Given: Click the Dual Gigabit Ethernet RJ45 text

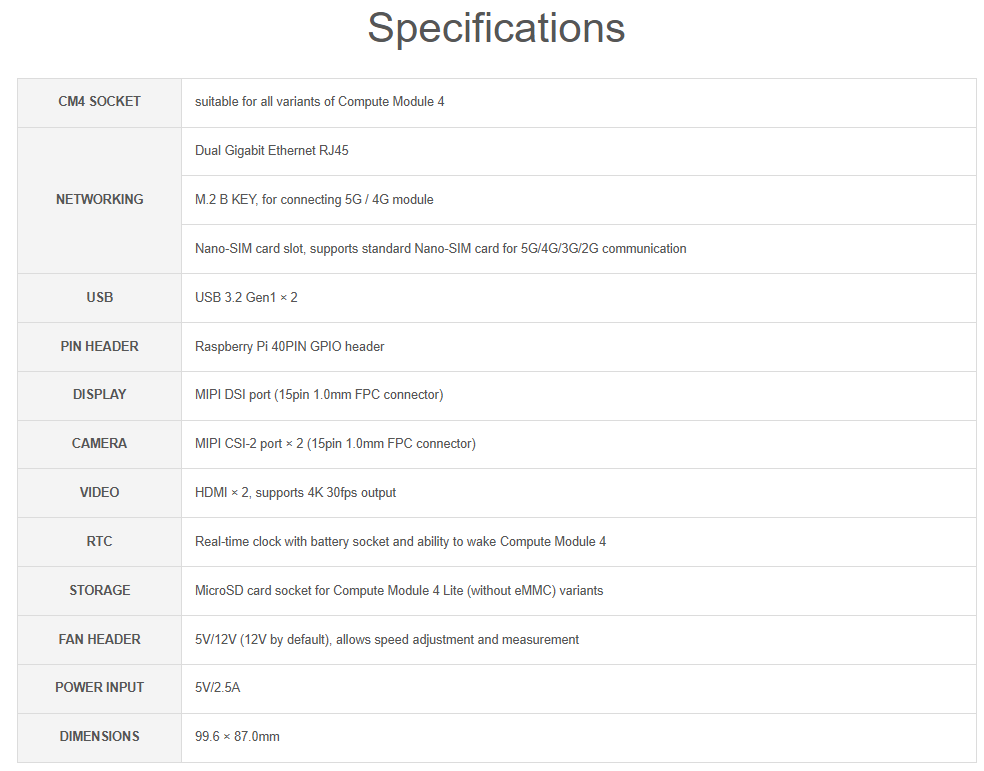Looking at the screenshot, I should click(271, 151).
